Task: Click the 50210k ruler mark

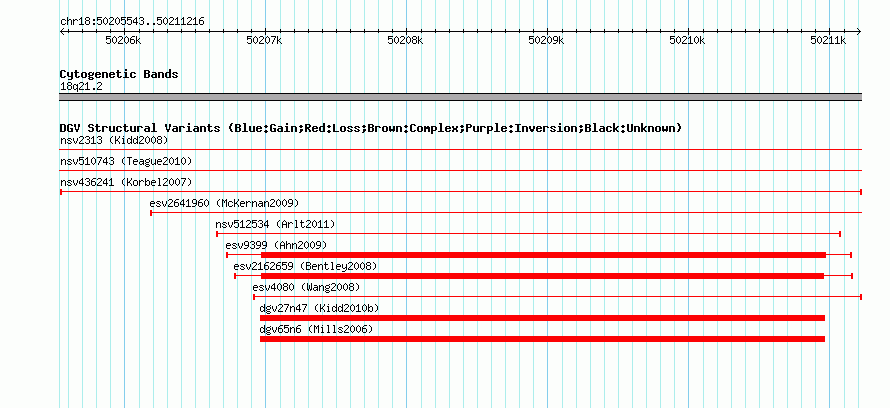Action: click(x=687, y=40)
